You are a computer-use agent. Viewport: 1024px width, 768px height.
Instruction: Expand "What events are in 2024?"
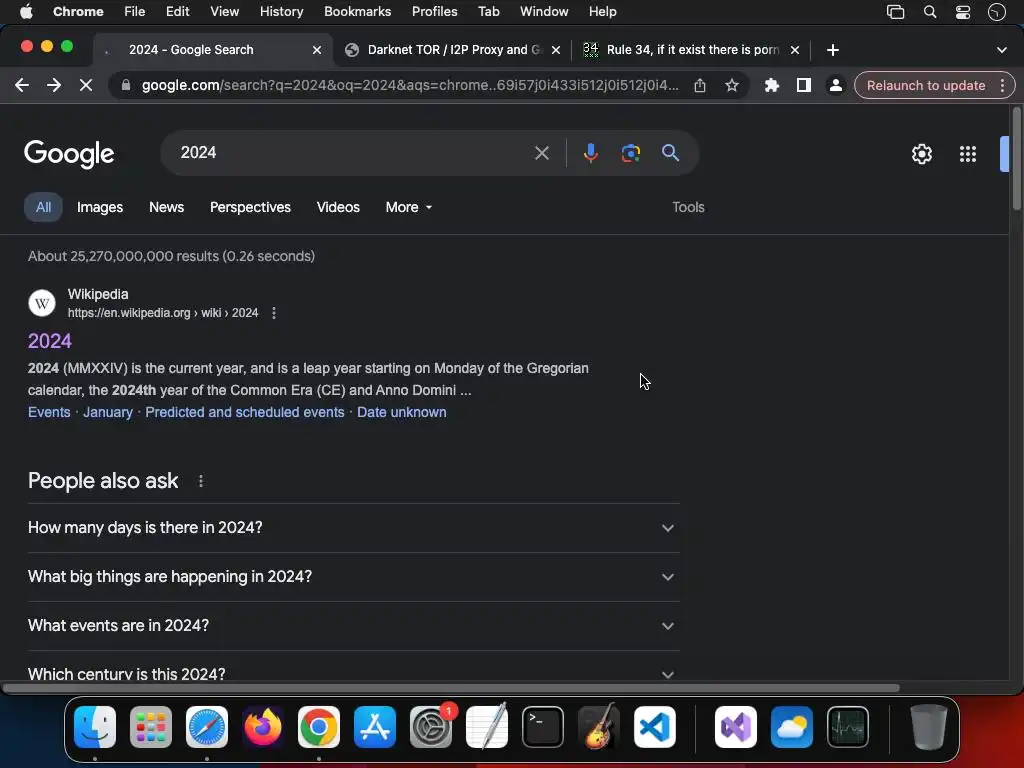coord(353,626)
